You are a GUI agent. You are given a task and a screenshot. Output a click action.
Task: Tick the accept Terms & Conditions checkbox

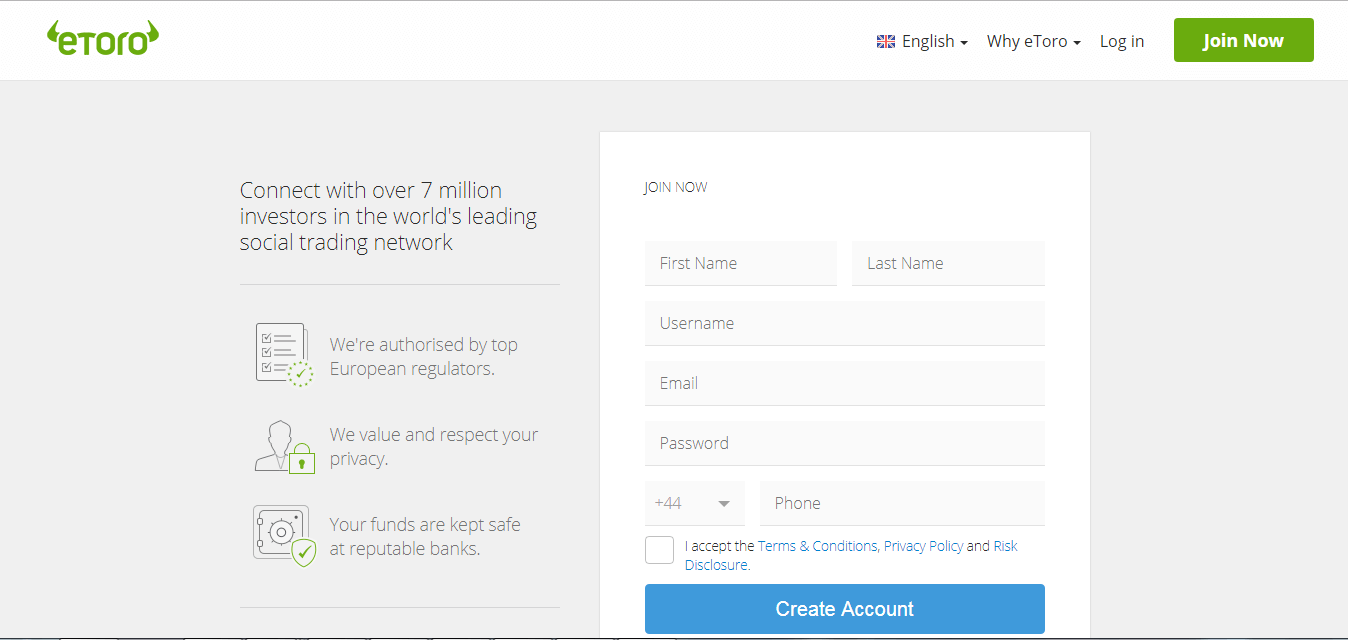point(660,550)
